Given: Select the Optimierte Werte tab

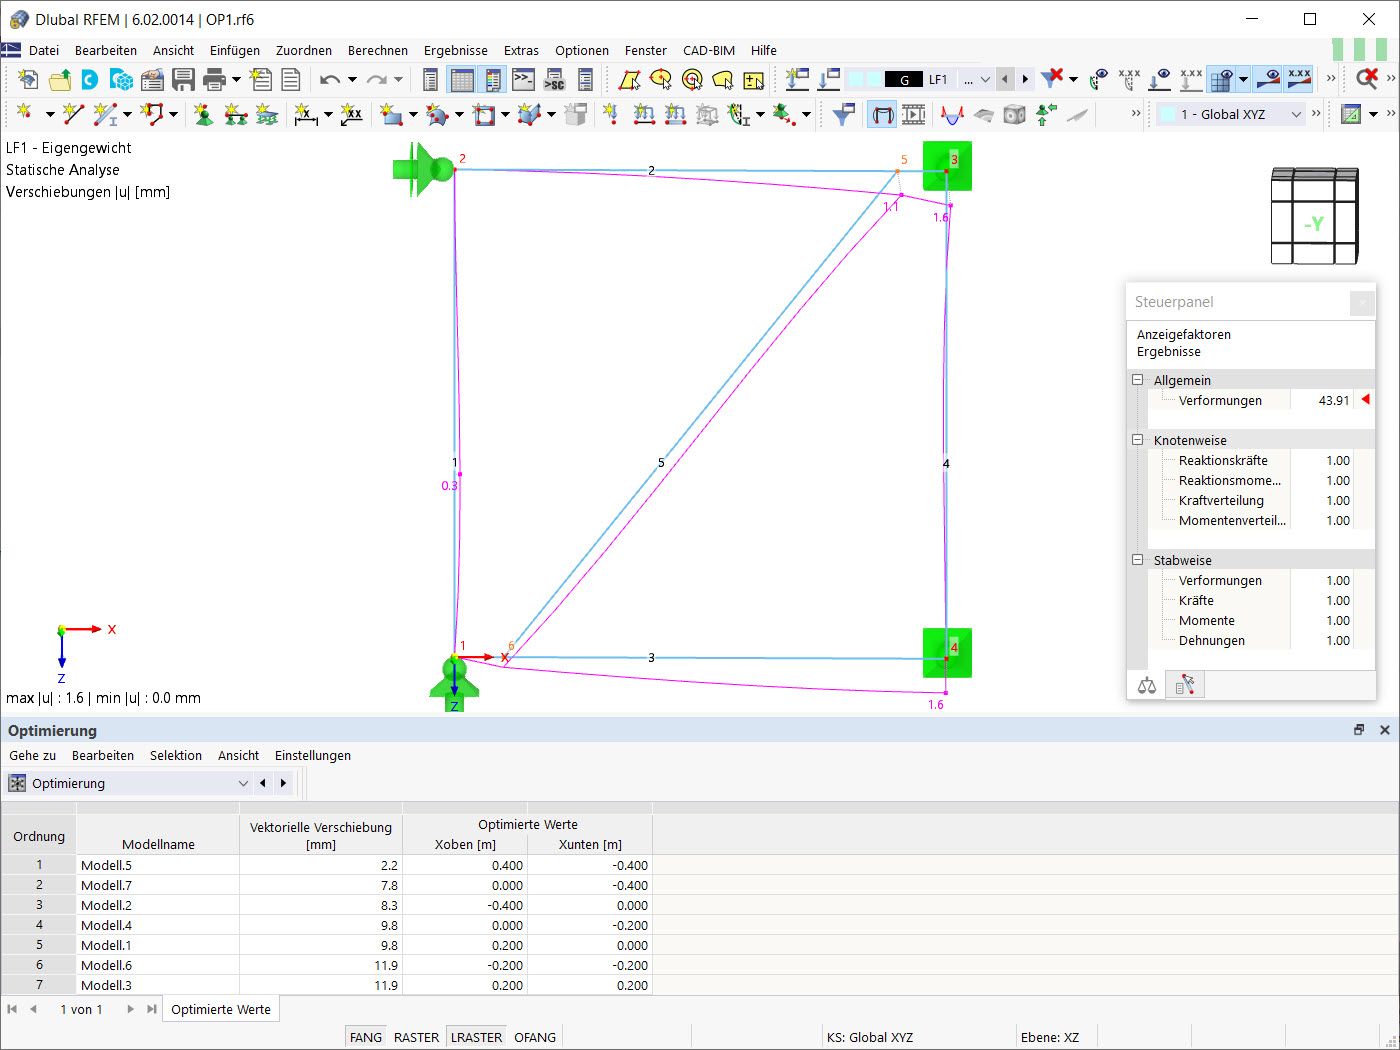Looking at the screenshot, I should point(221,1010).
